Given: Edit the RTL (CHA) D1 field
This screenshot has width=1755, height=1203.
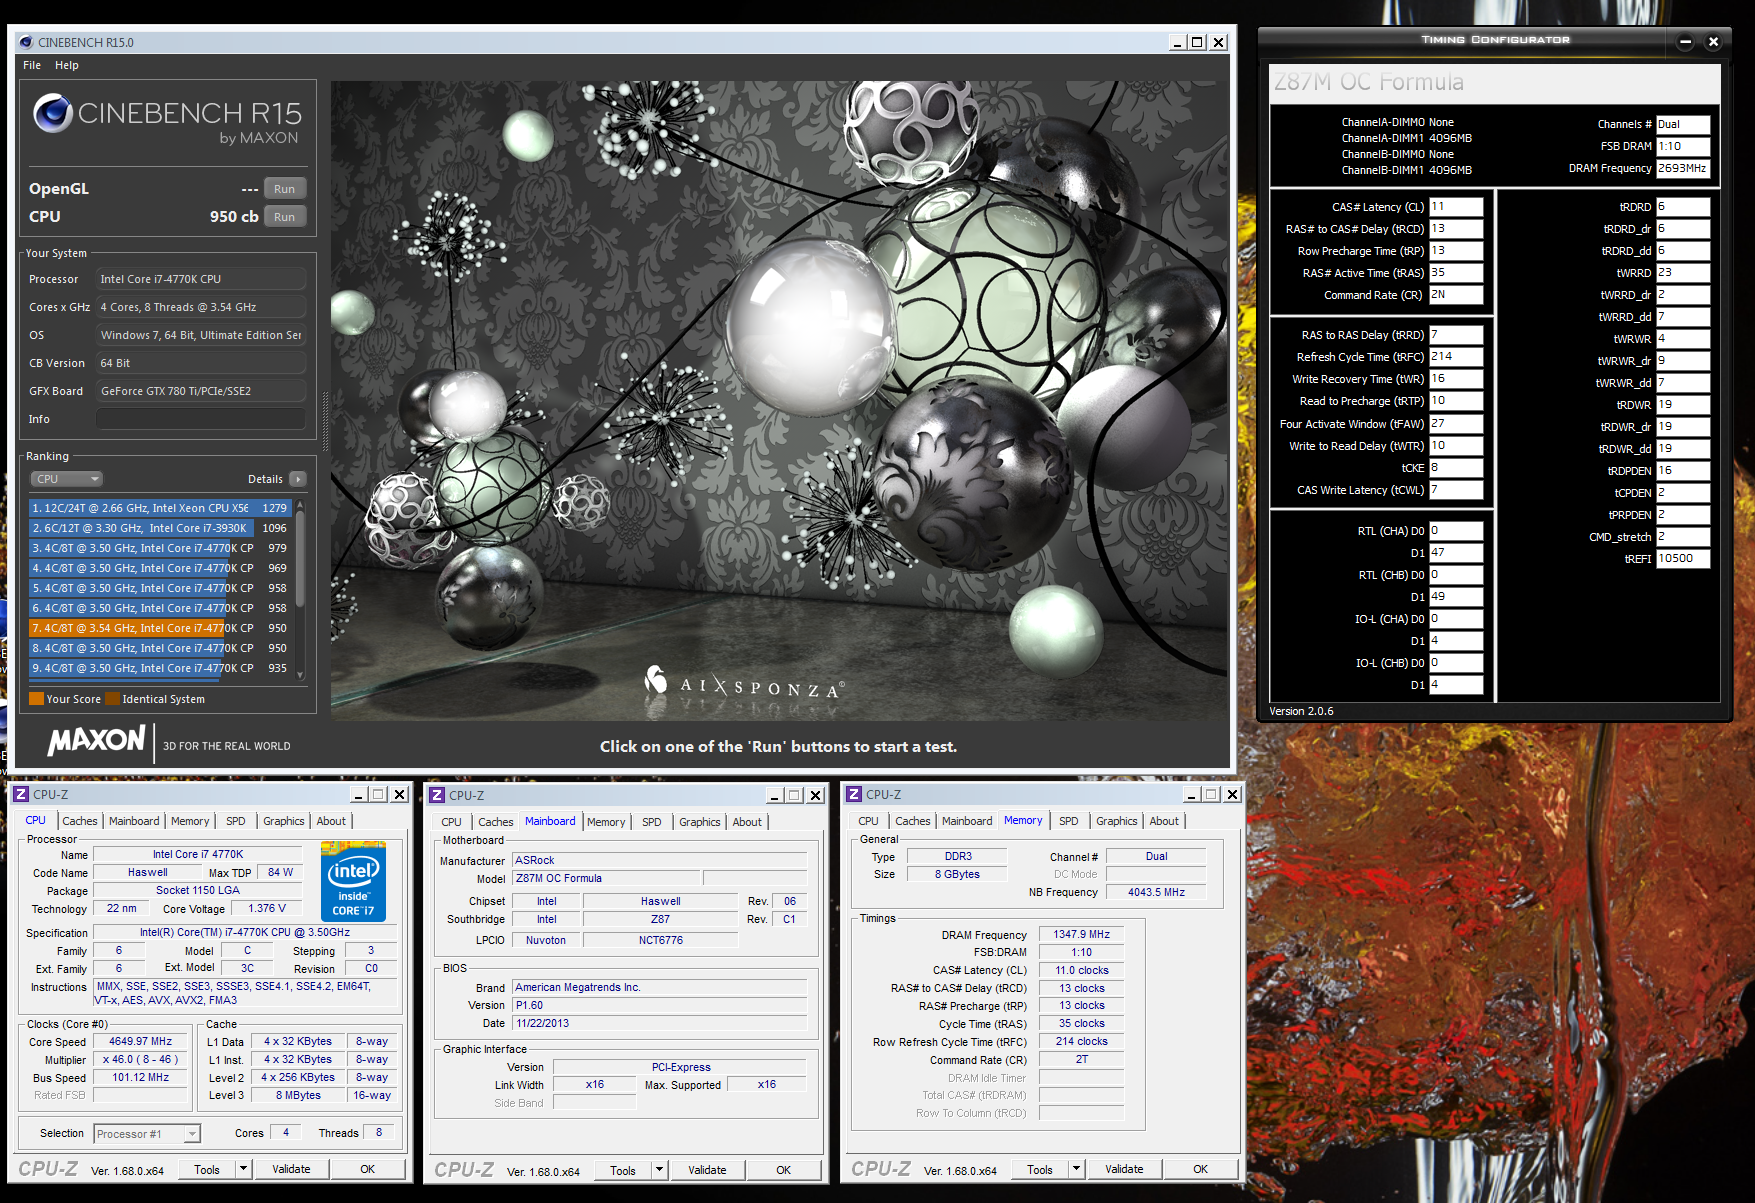Looking at the screenshot, I should 1456,553.
